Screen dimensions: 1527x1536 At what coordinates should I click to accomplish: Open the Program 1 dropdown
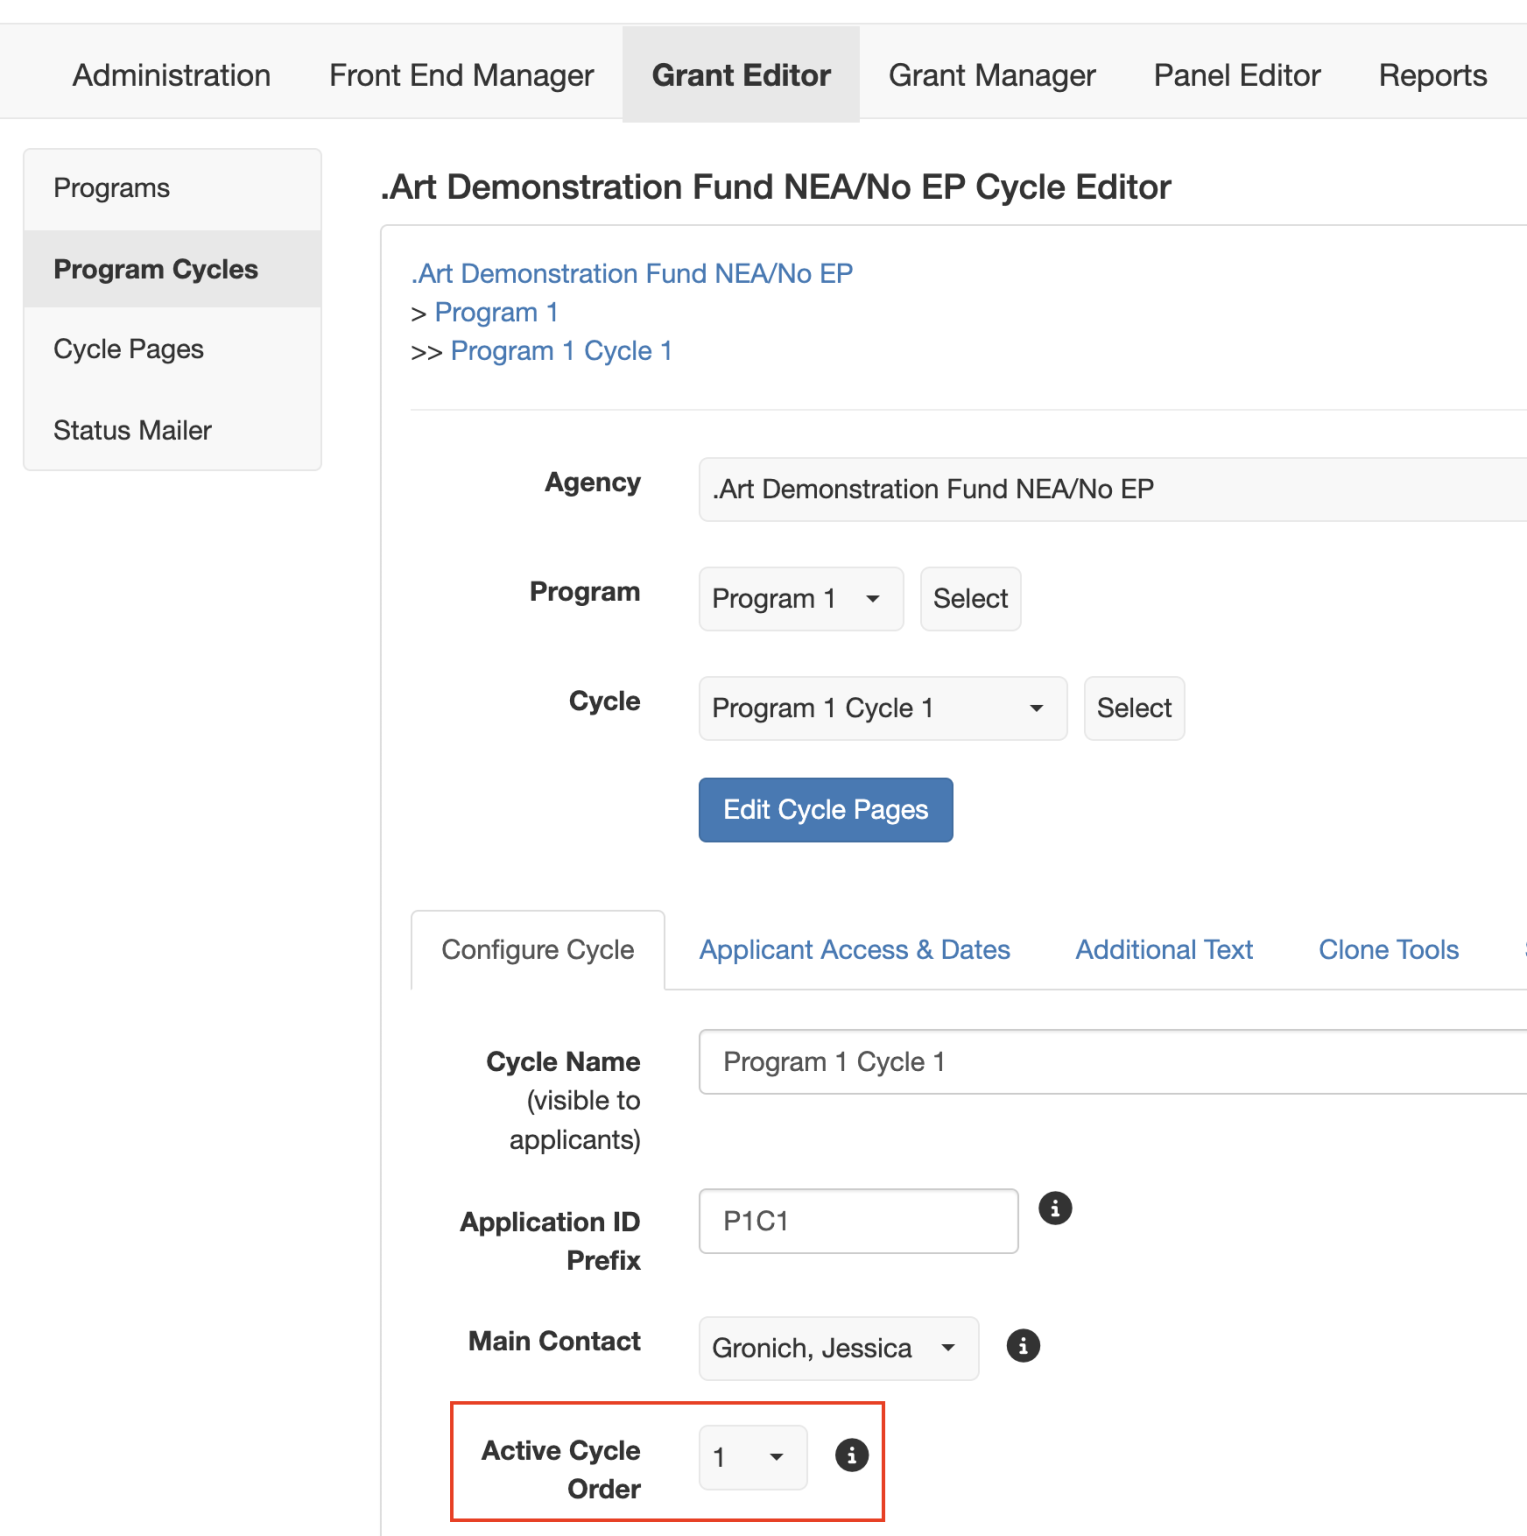[800, 599]
